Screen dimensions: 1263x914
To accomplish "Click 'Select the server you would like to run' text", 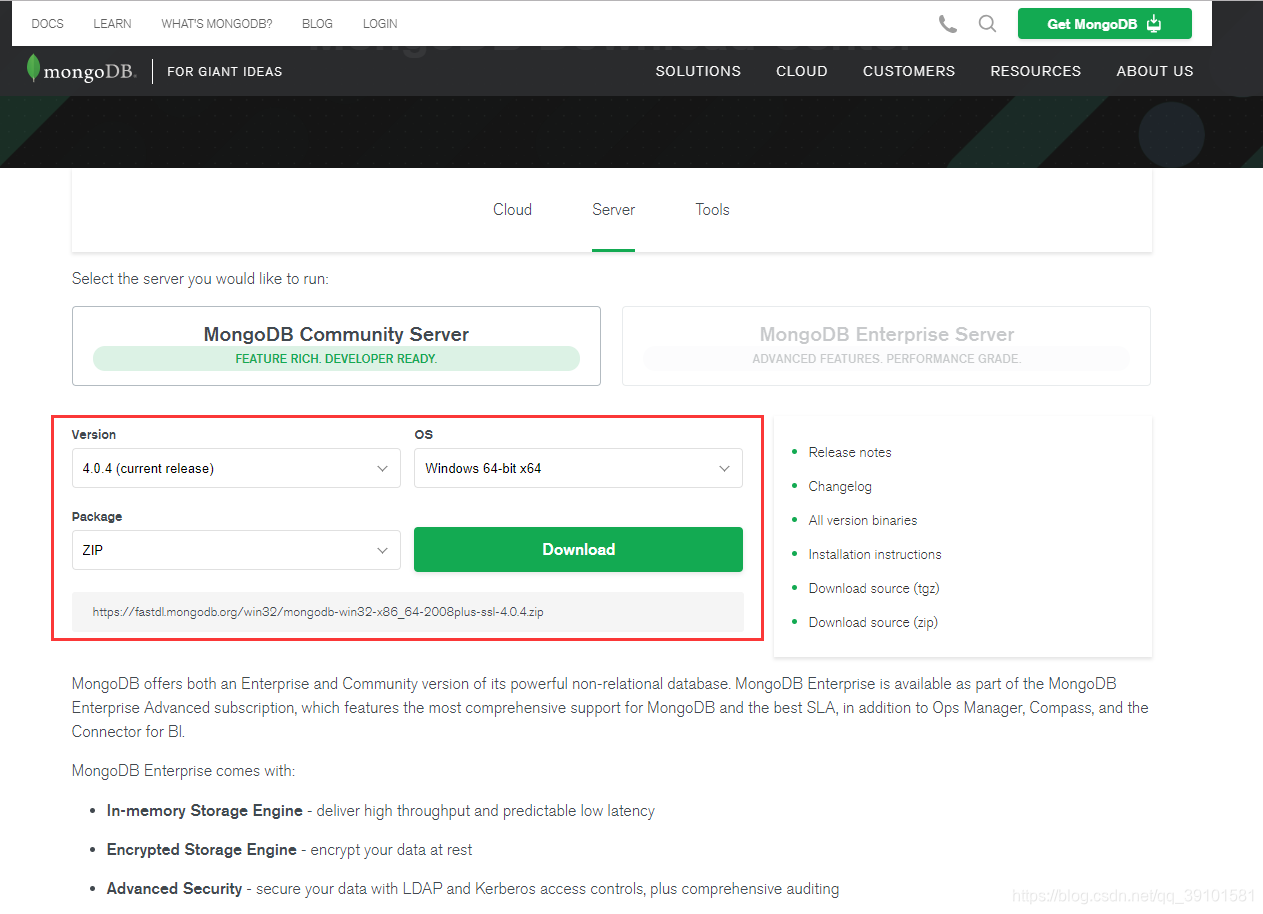I will point(200,279).
